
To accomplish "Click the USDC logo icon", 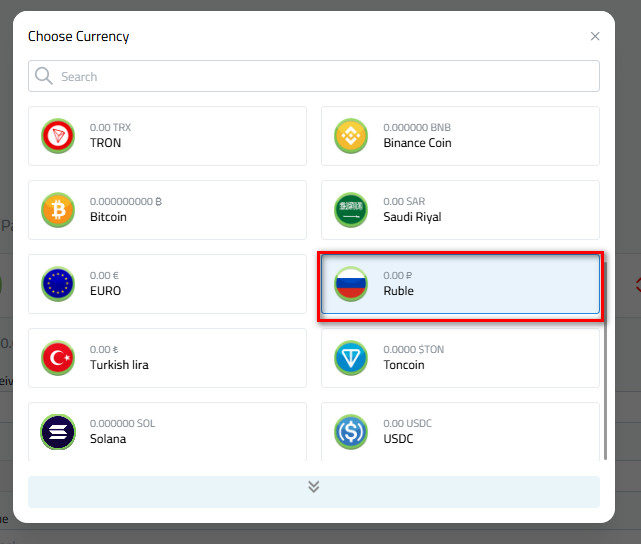I will pyautogui.click(x=351, y=432).
